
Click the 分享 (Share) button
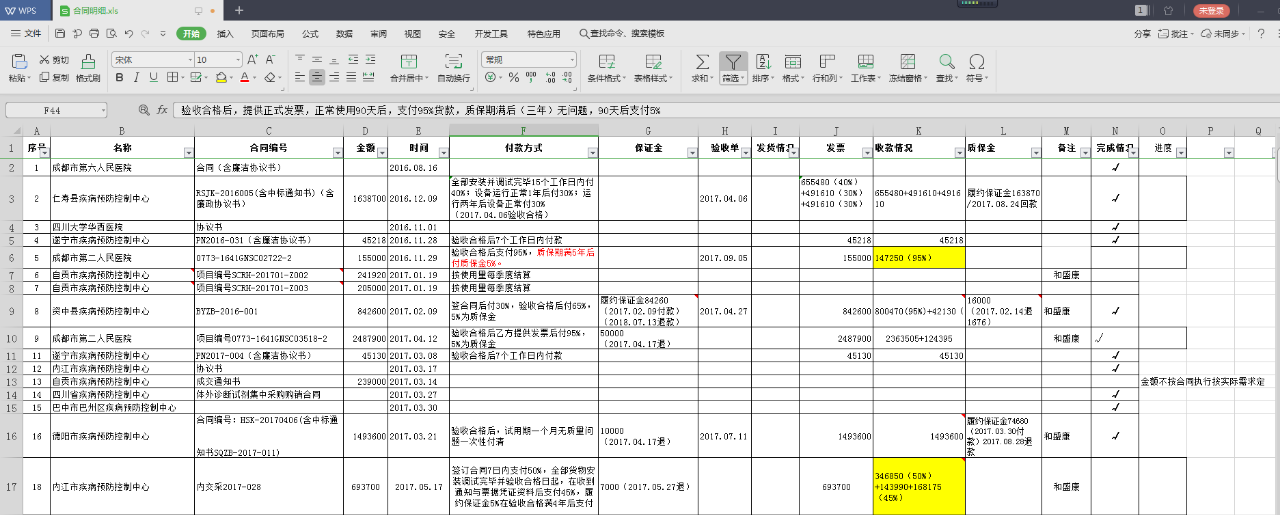1142,34
